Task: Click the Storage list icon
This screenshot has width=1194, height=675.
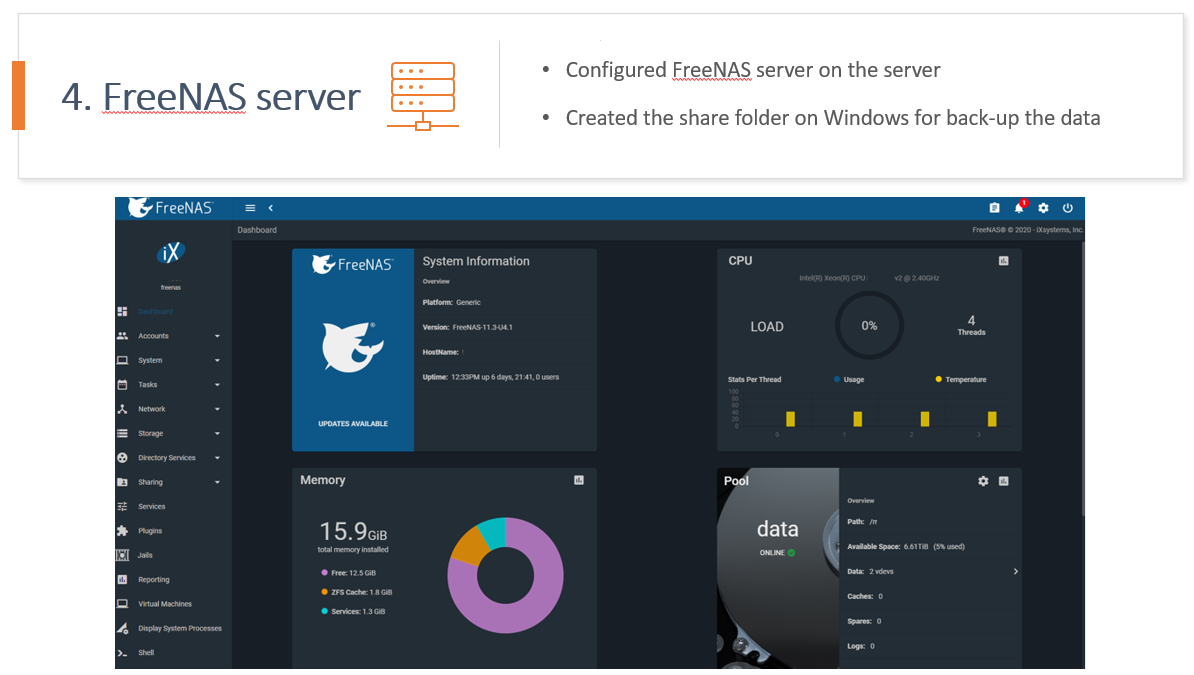Action: tap(122, 433)
